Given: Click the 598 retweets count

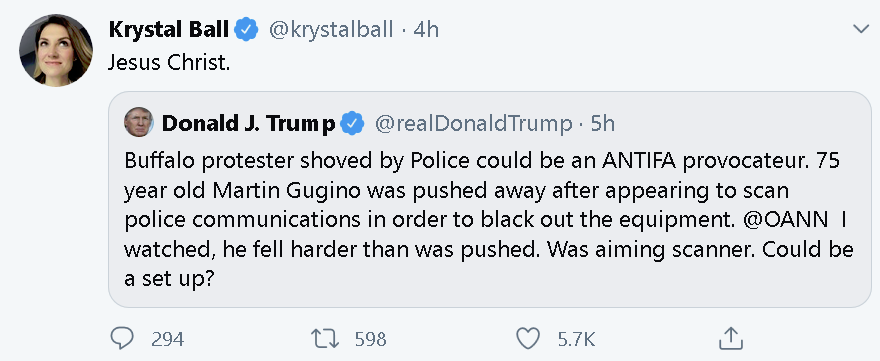Looking at the screenshot, I should 370,339.
